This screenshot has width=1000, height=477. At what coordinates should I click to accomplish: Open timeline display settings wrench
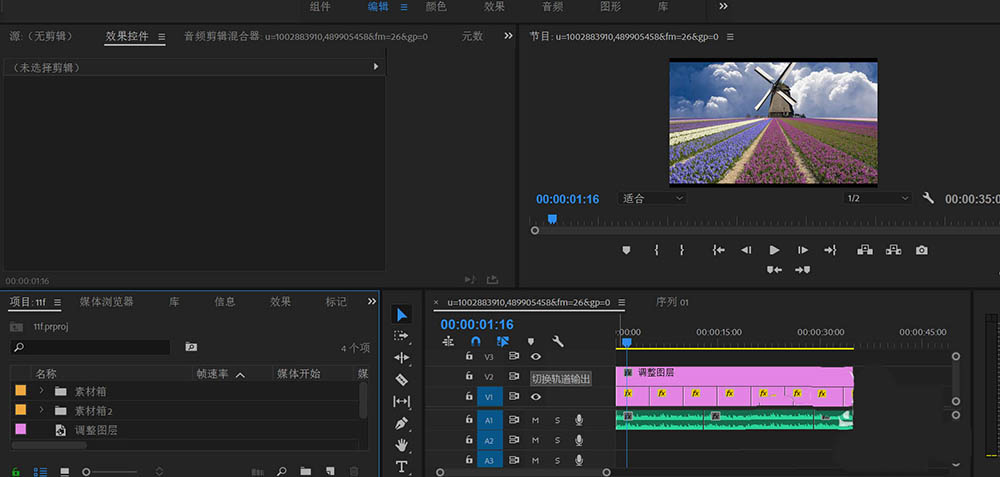click(x=558, y=341)
